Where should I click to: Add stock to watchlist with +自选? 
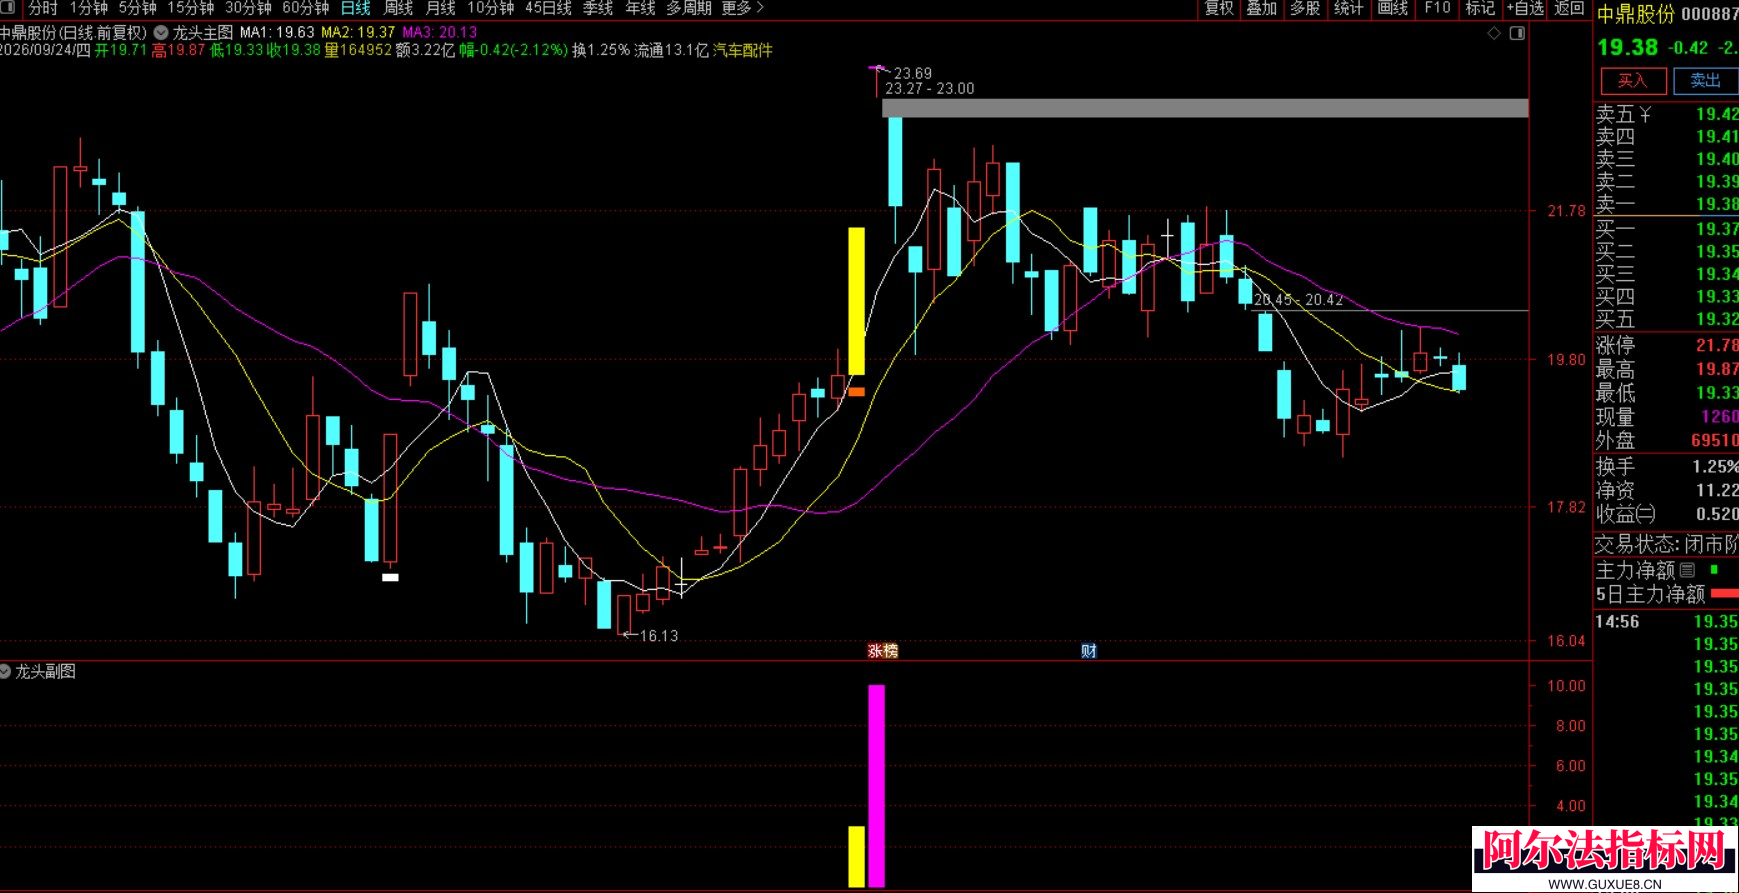tap(1525, 8)
